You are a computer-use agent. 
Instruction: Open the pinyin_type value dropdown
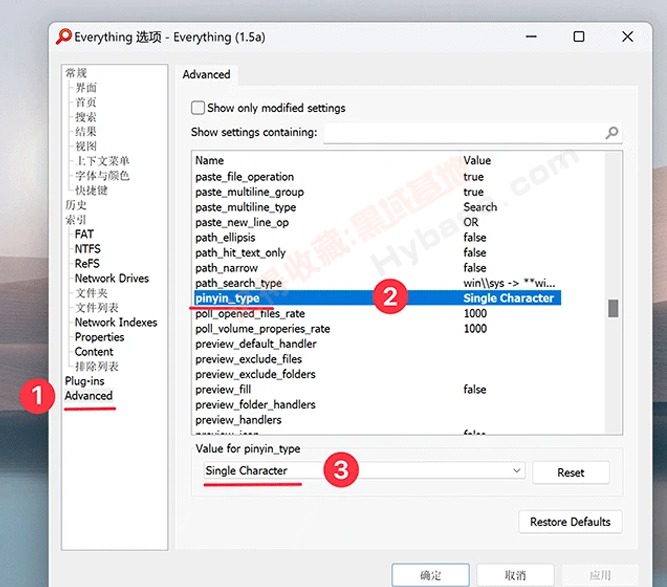(364, 471)
